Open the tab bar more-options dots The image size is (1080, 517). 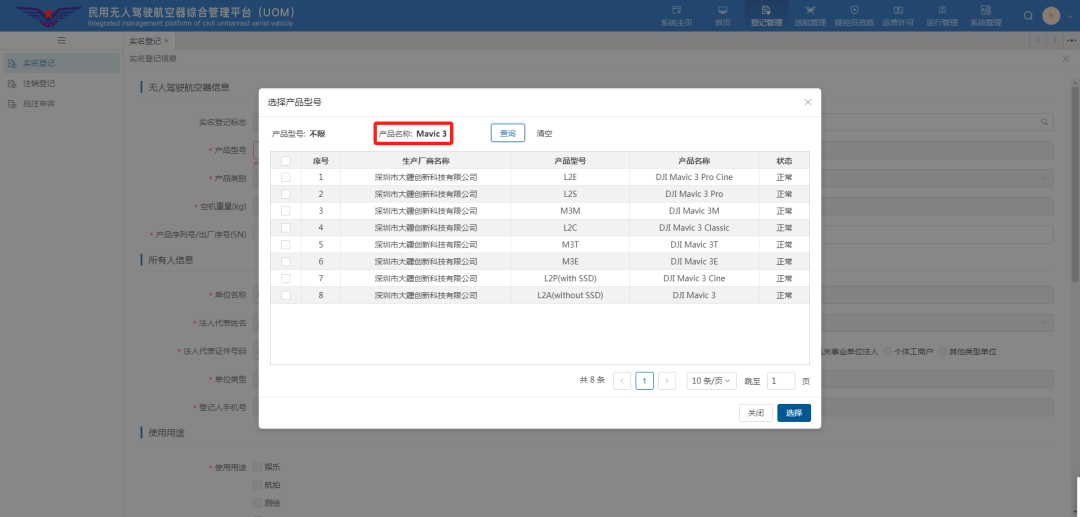click(1071, 41)
